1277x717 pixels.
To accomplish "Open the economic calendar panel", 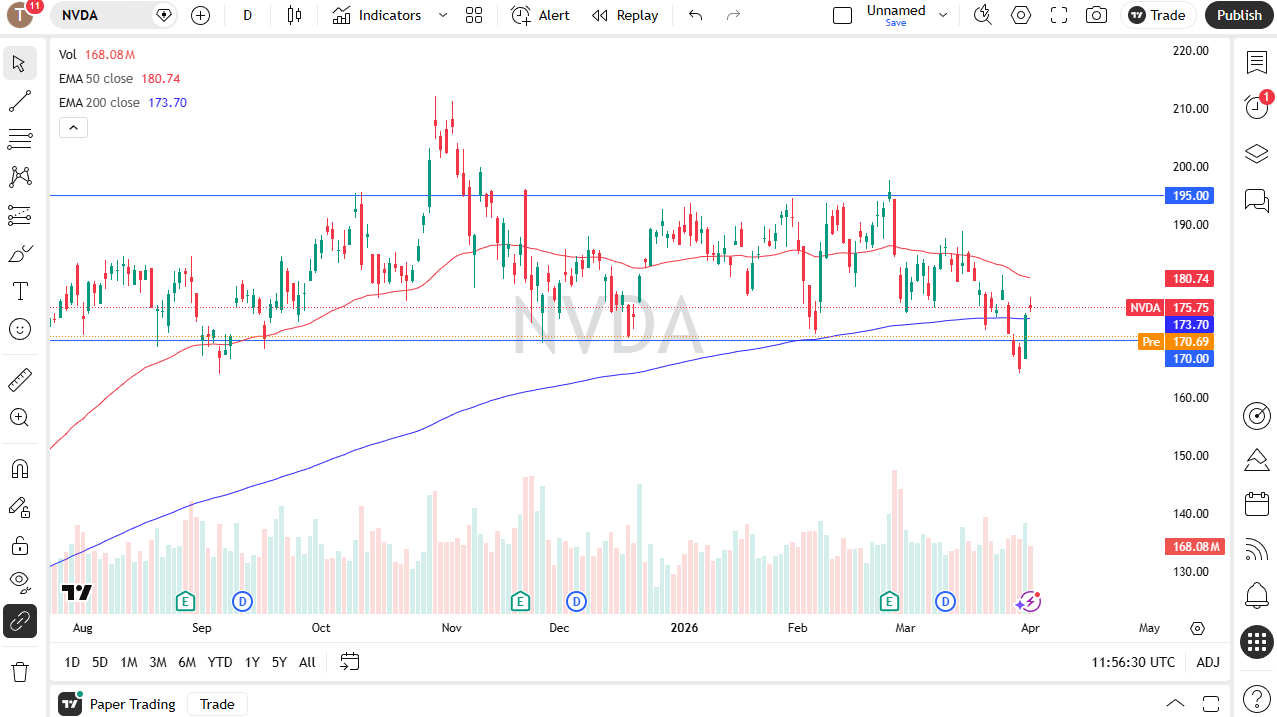I will point(1257,504).
